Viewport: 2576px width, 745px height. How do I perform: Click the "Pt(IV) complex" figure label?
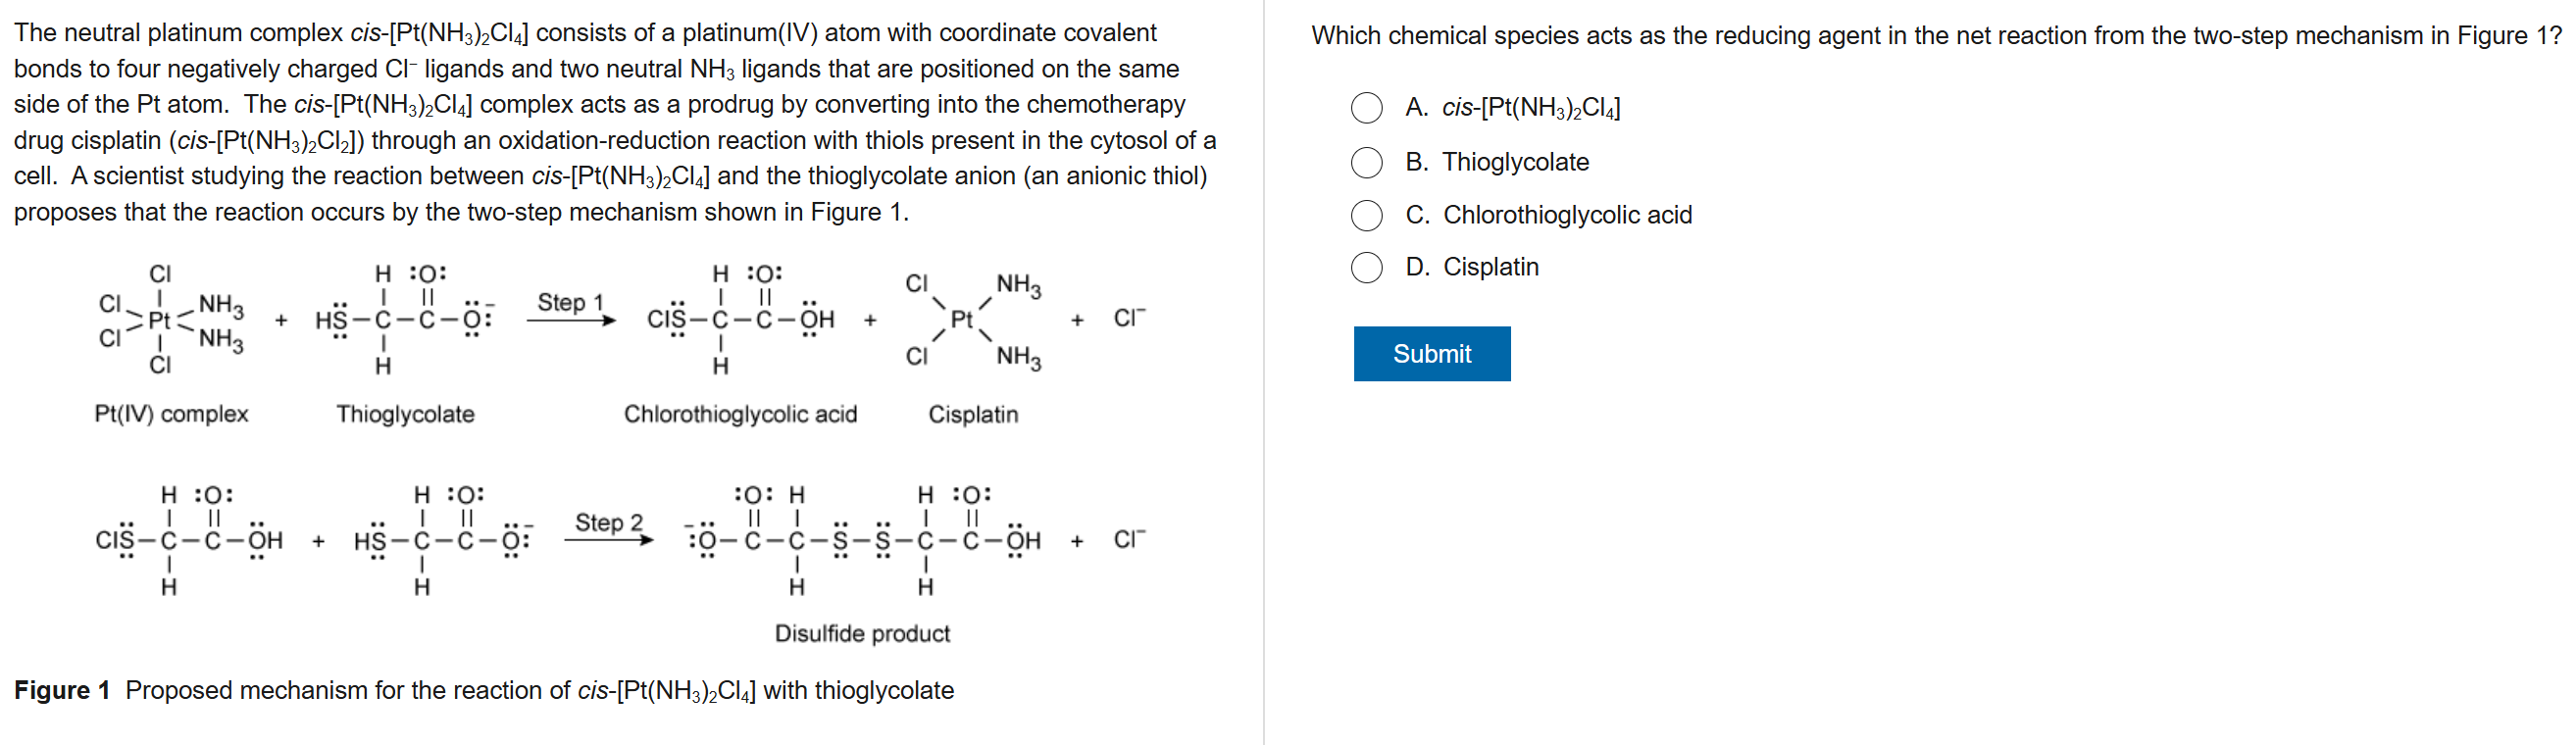click(171, 414)
